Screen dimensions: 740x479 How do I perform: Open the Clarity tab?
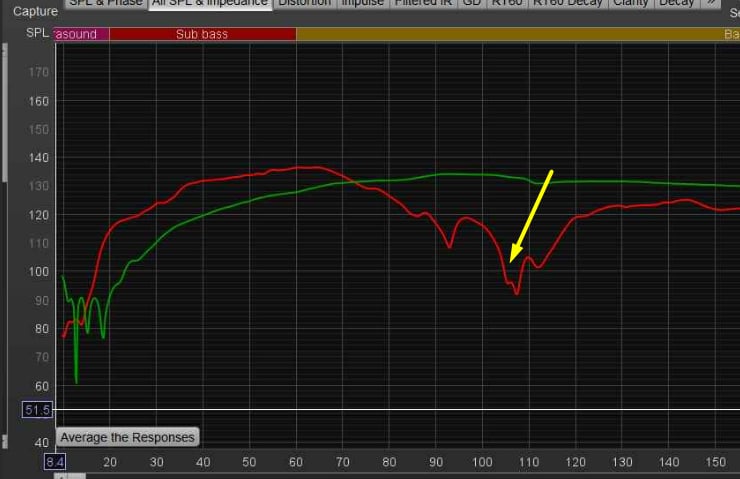tap(631, 3)
